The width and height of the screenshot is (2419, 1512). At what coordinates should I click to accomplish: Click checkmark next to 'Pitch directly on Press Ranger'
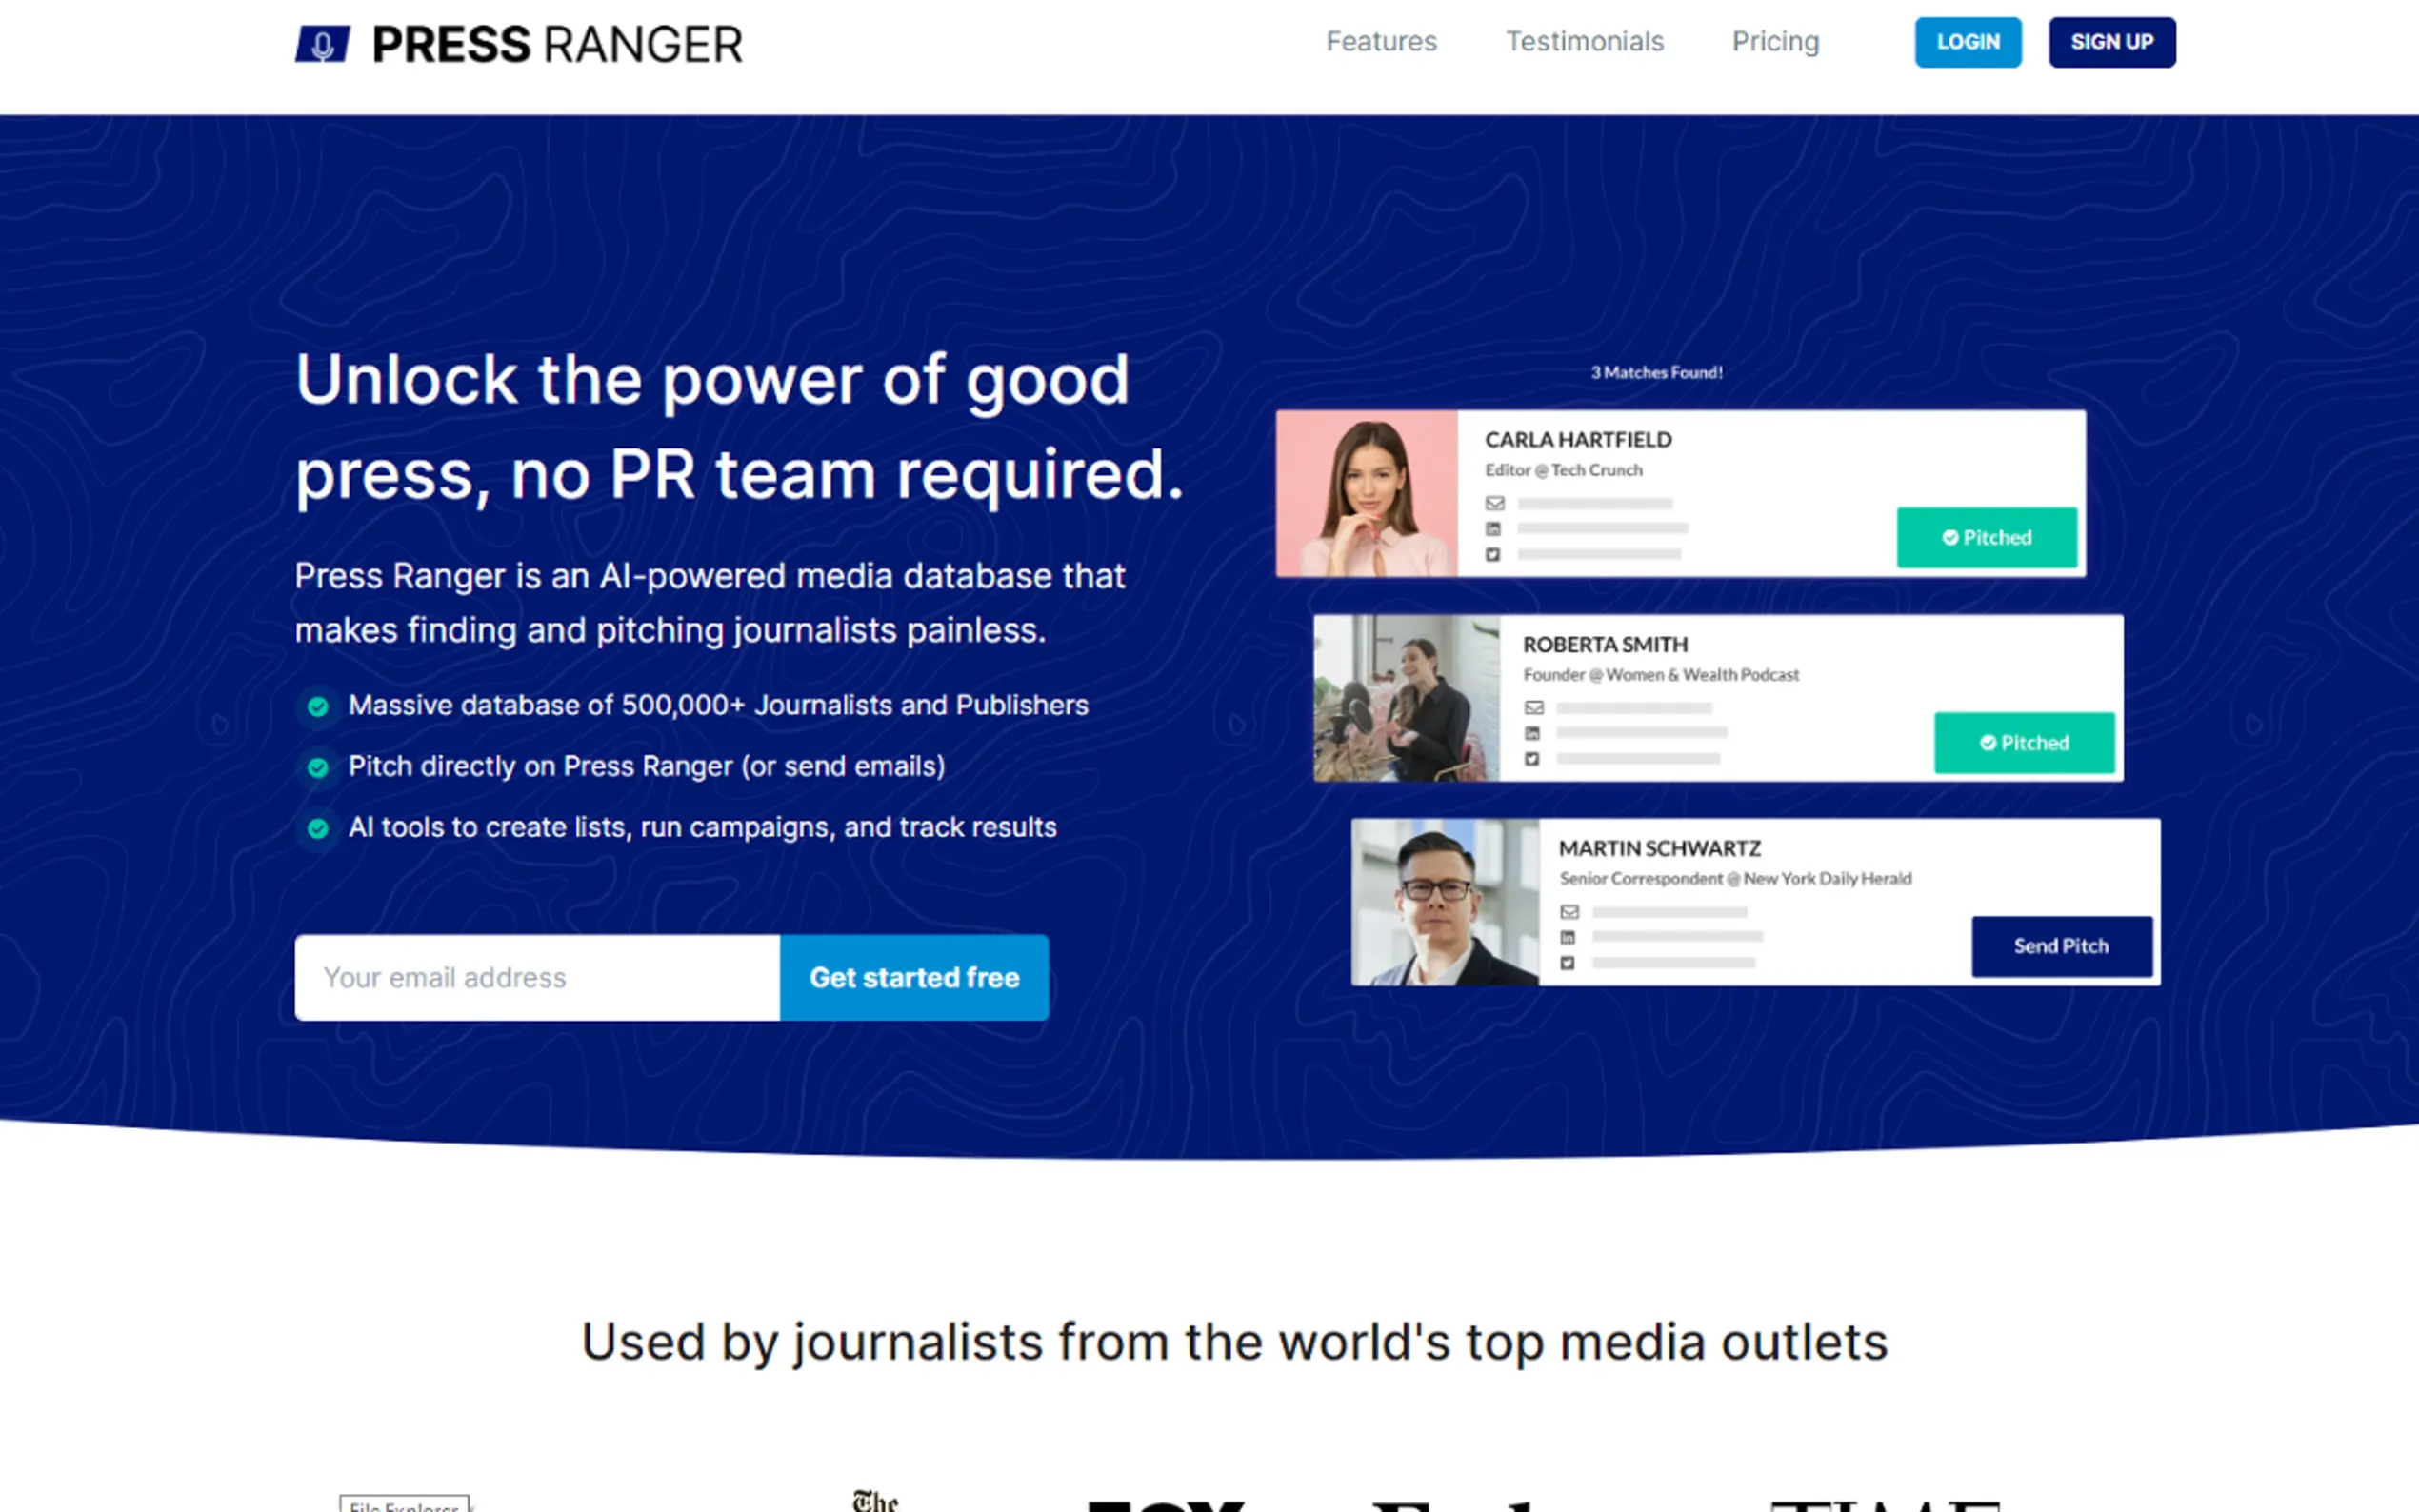(x=318, y=768)
